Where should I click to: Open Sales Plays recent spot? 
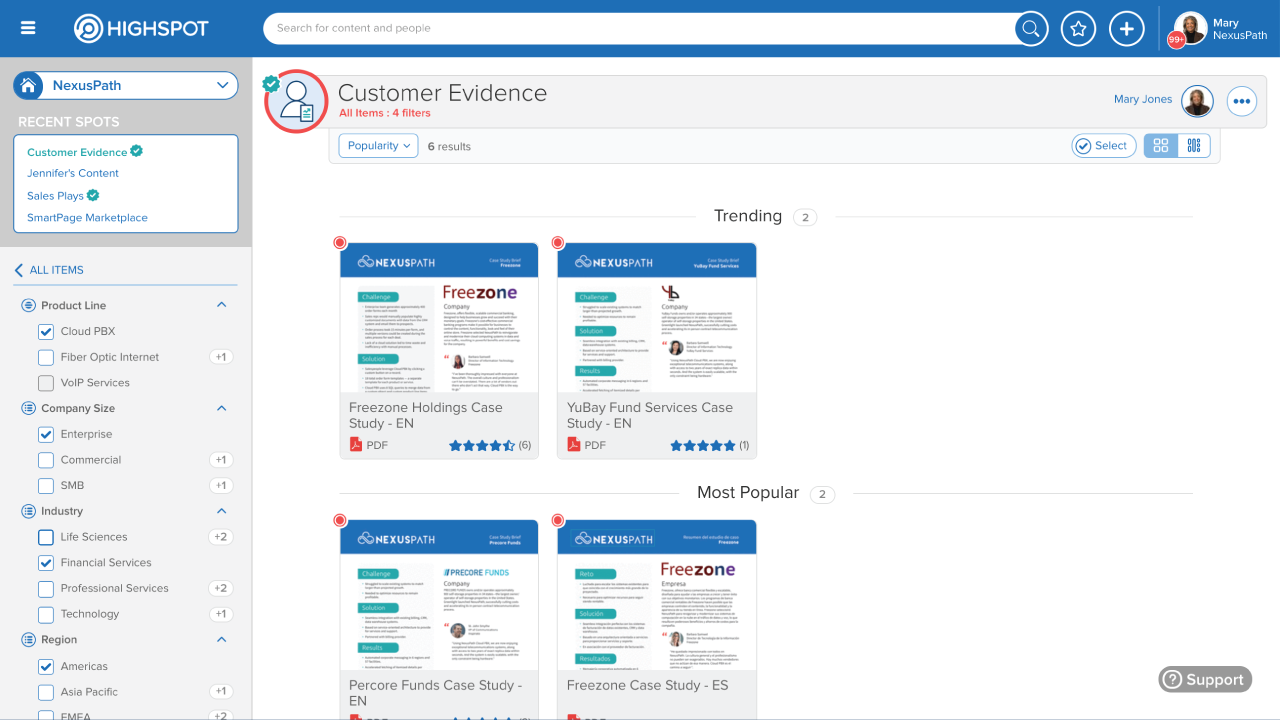pos(55,196)
